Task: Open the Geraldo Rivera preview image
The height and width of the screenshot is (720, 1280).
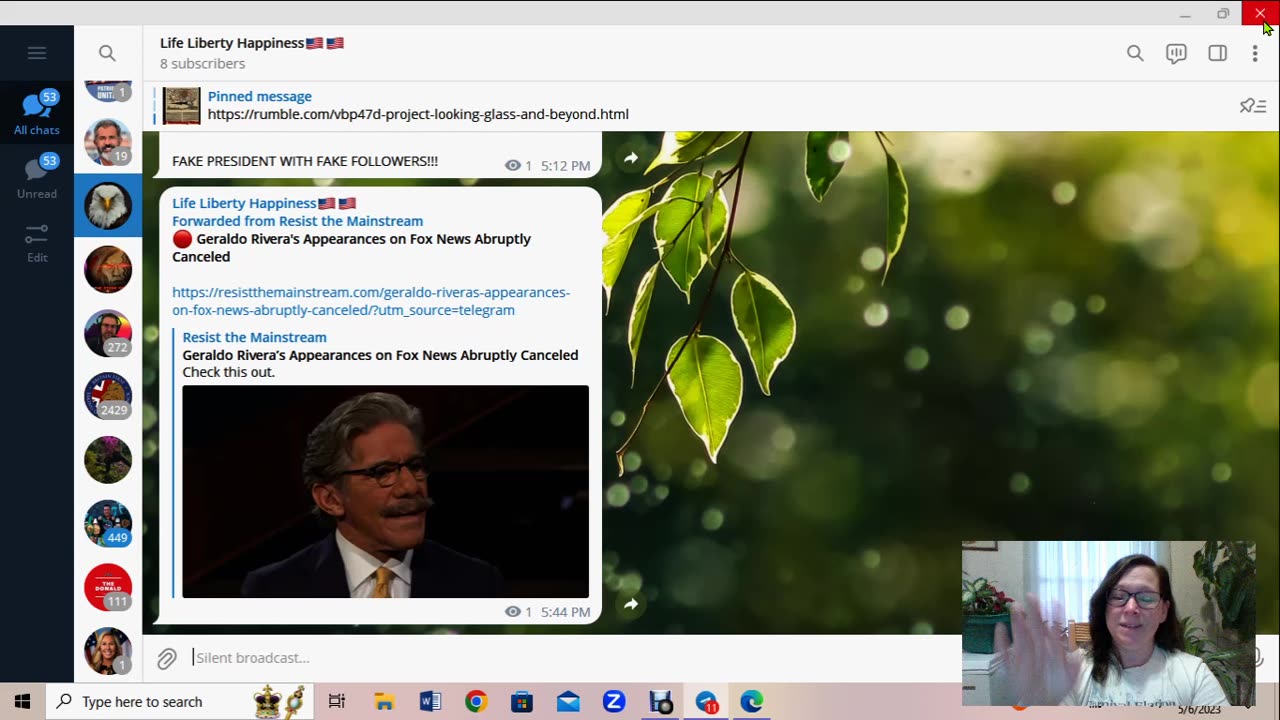Action: pyautogui.click(x=385, y=492)
